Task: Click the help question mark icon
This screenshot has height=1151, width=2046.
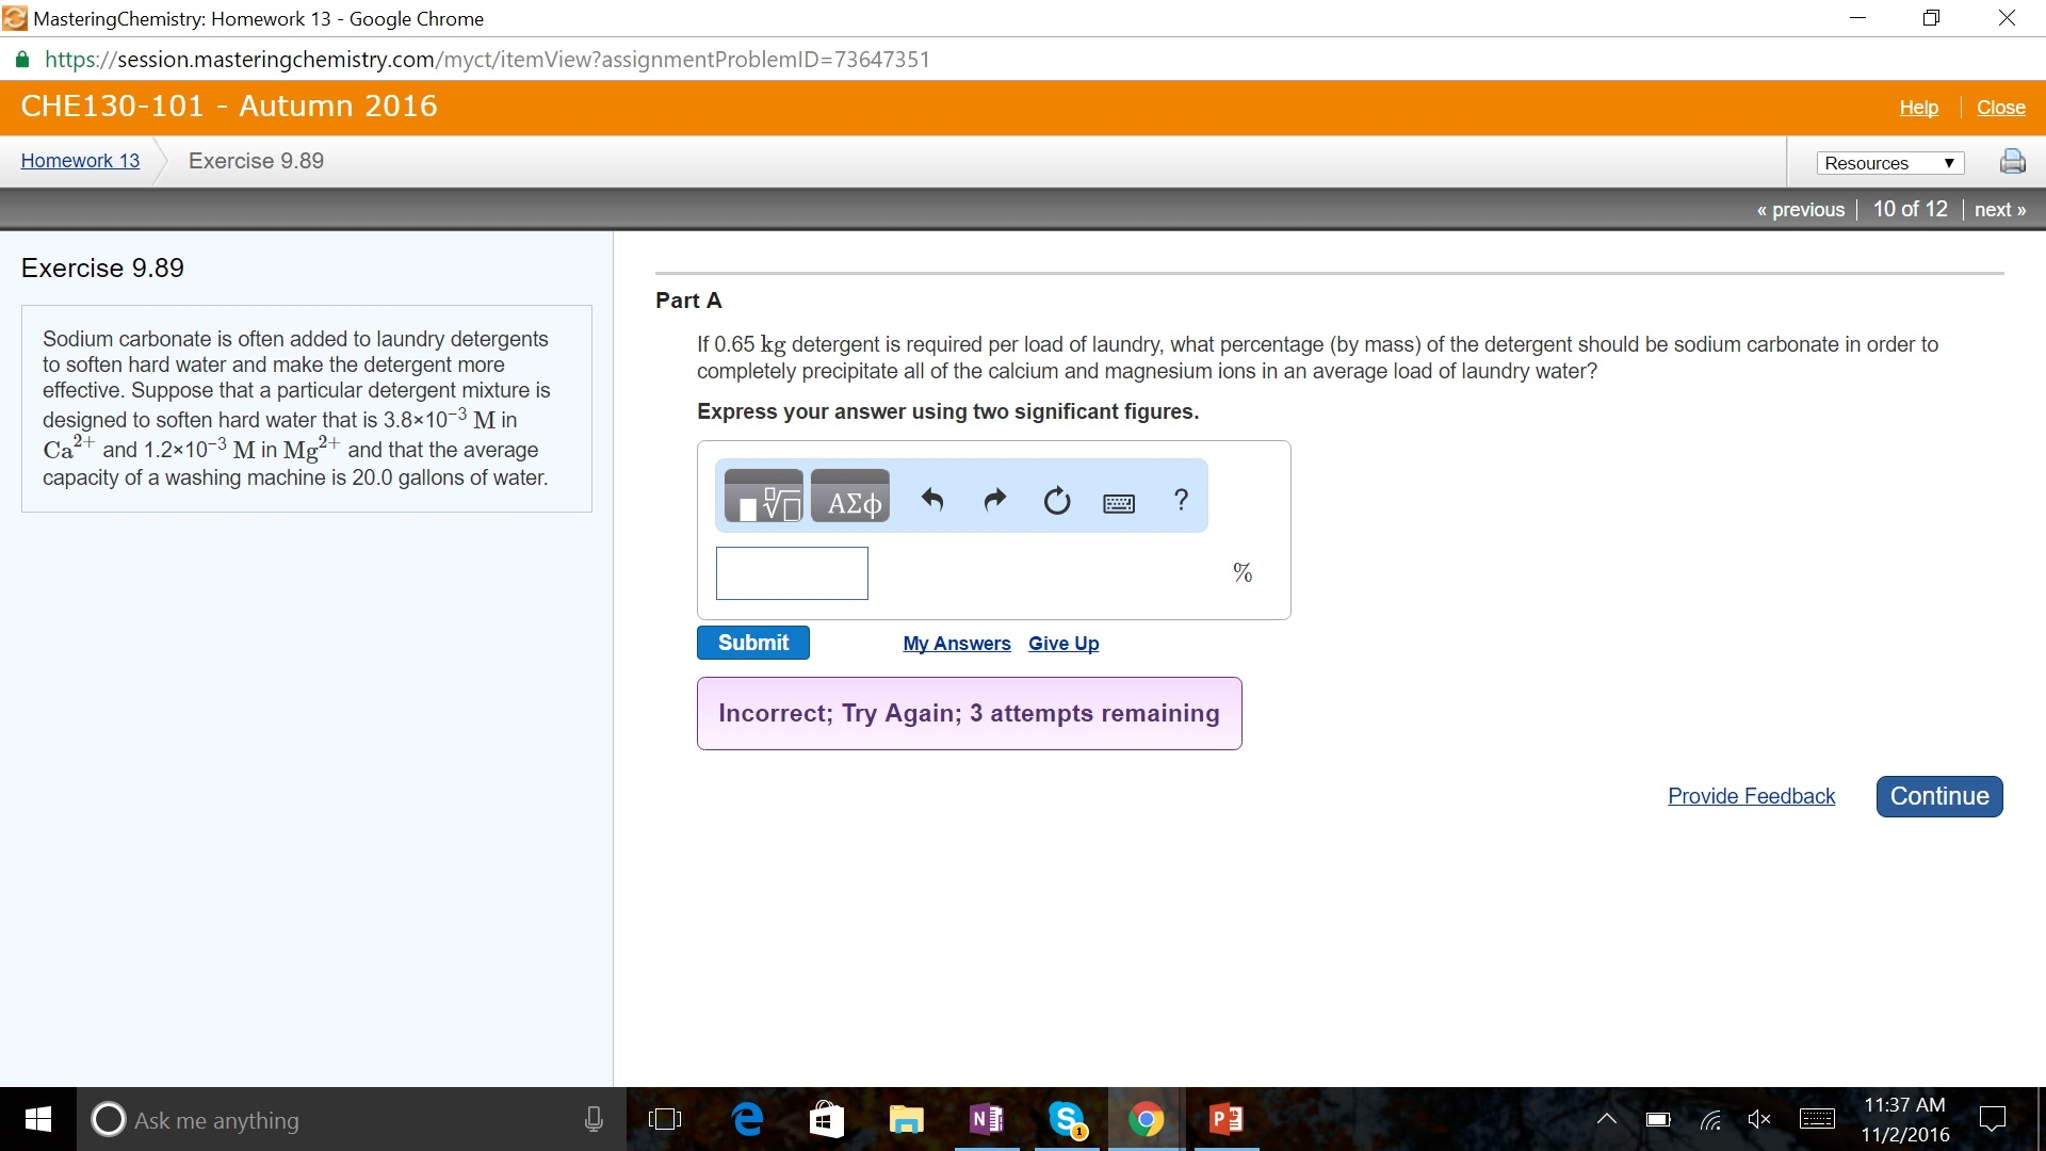Action: (x=1179, y=499)
